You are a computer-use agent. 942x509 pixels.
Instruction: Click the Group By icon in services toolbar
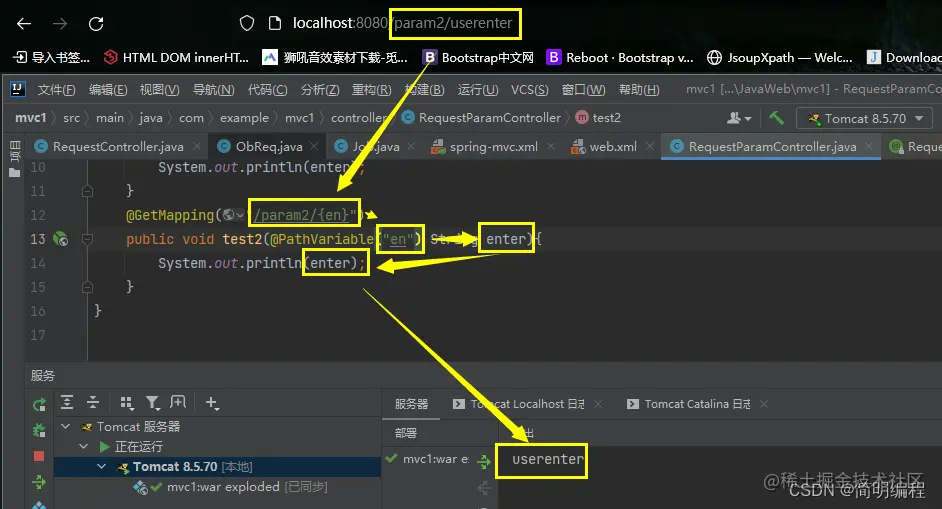tap(126, 403)
